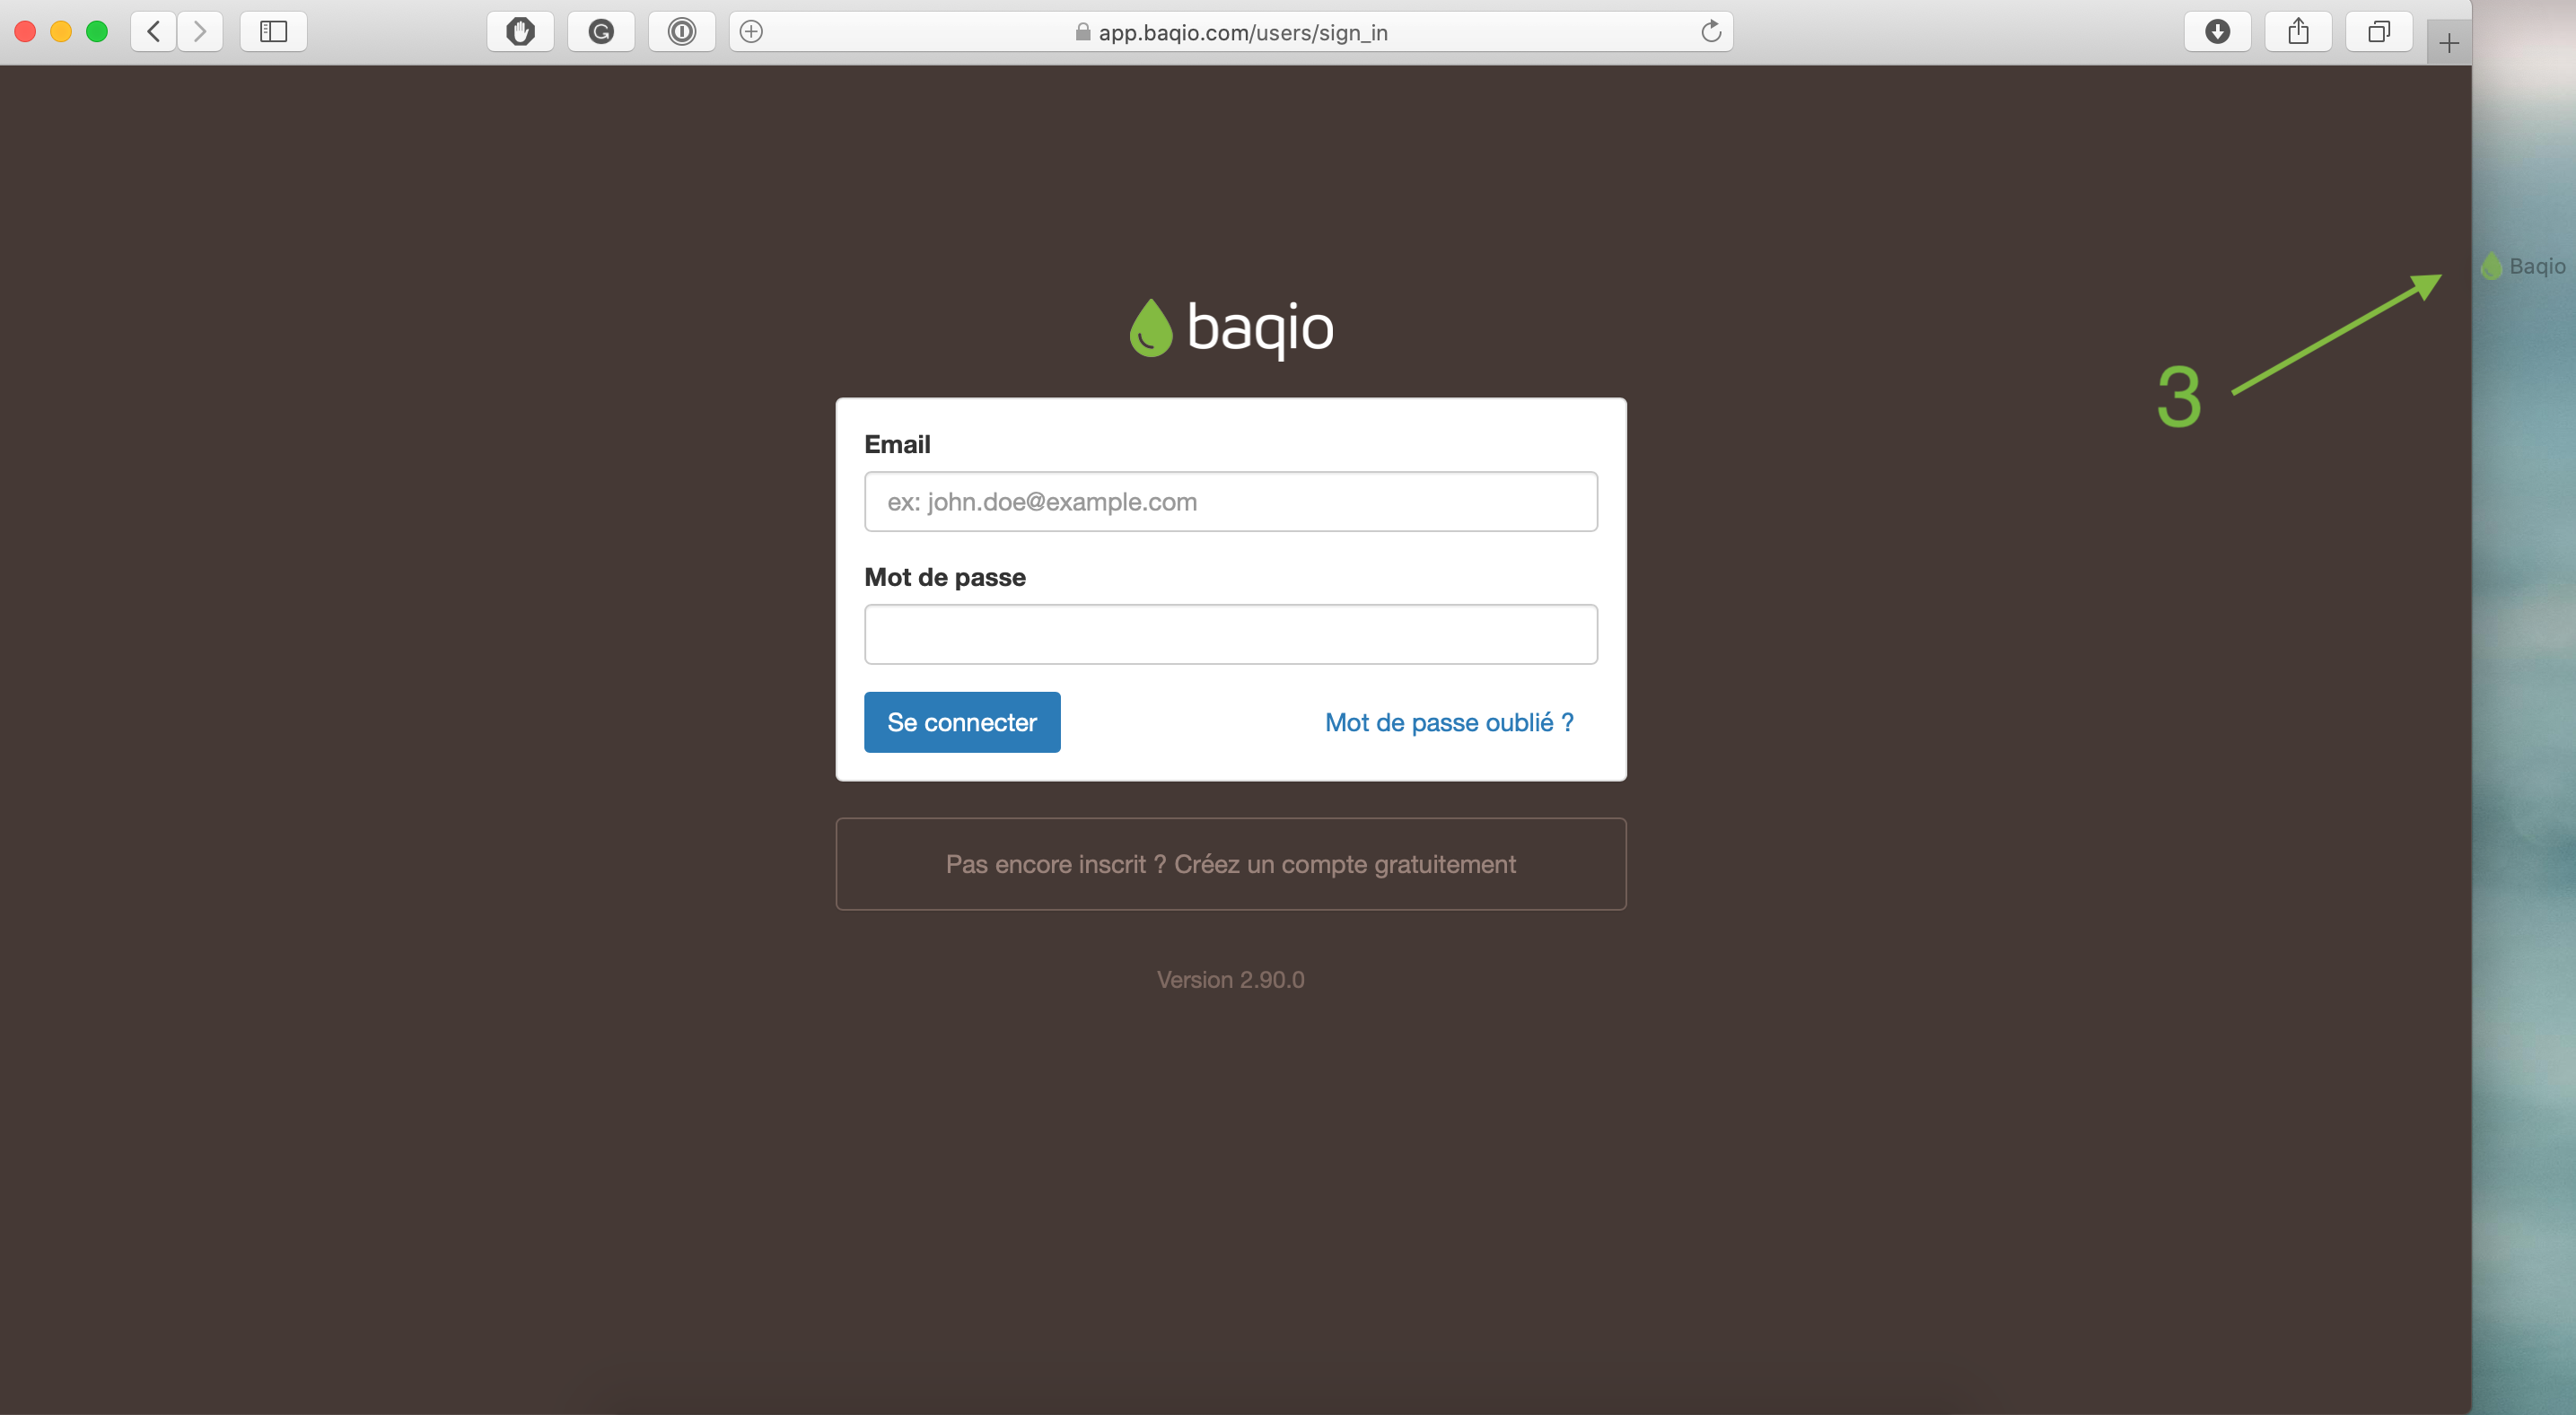Open the hand-shaped privacy extension icon
The width and height of the screenshot is (2576, 1415).
click(520, 32)
